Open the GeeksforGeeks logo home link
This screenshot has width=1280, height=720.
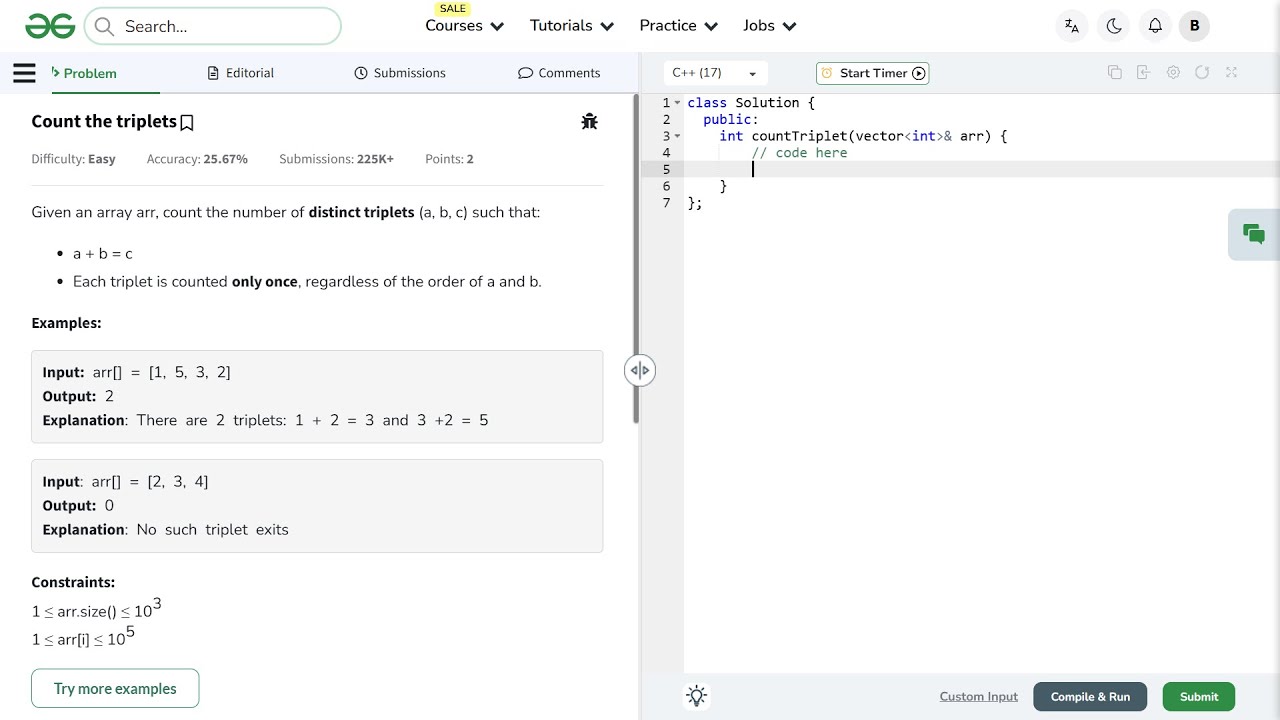point(50,26)
